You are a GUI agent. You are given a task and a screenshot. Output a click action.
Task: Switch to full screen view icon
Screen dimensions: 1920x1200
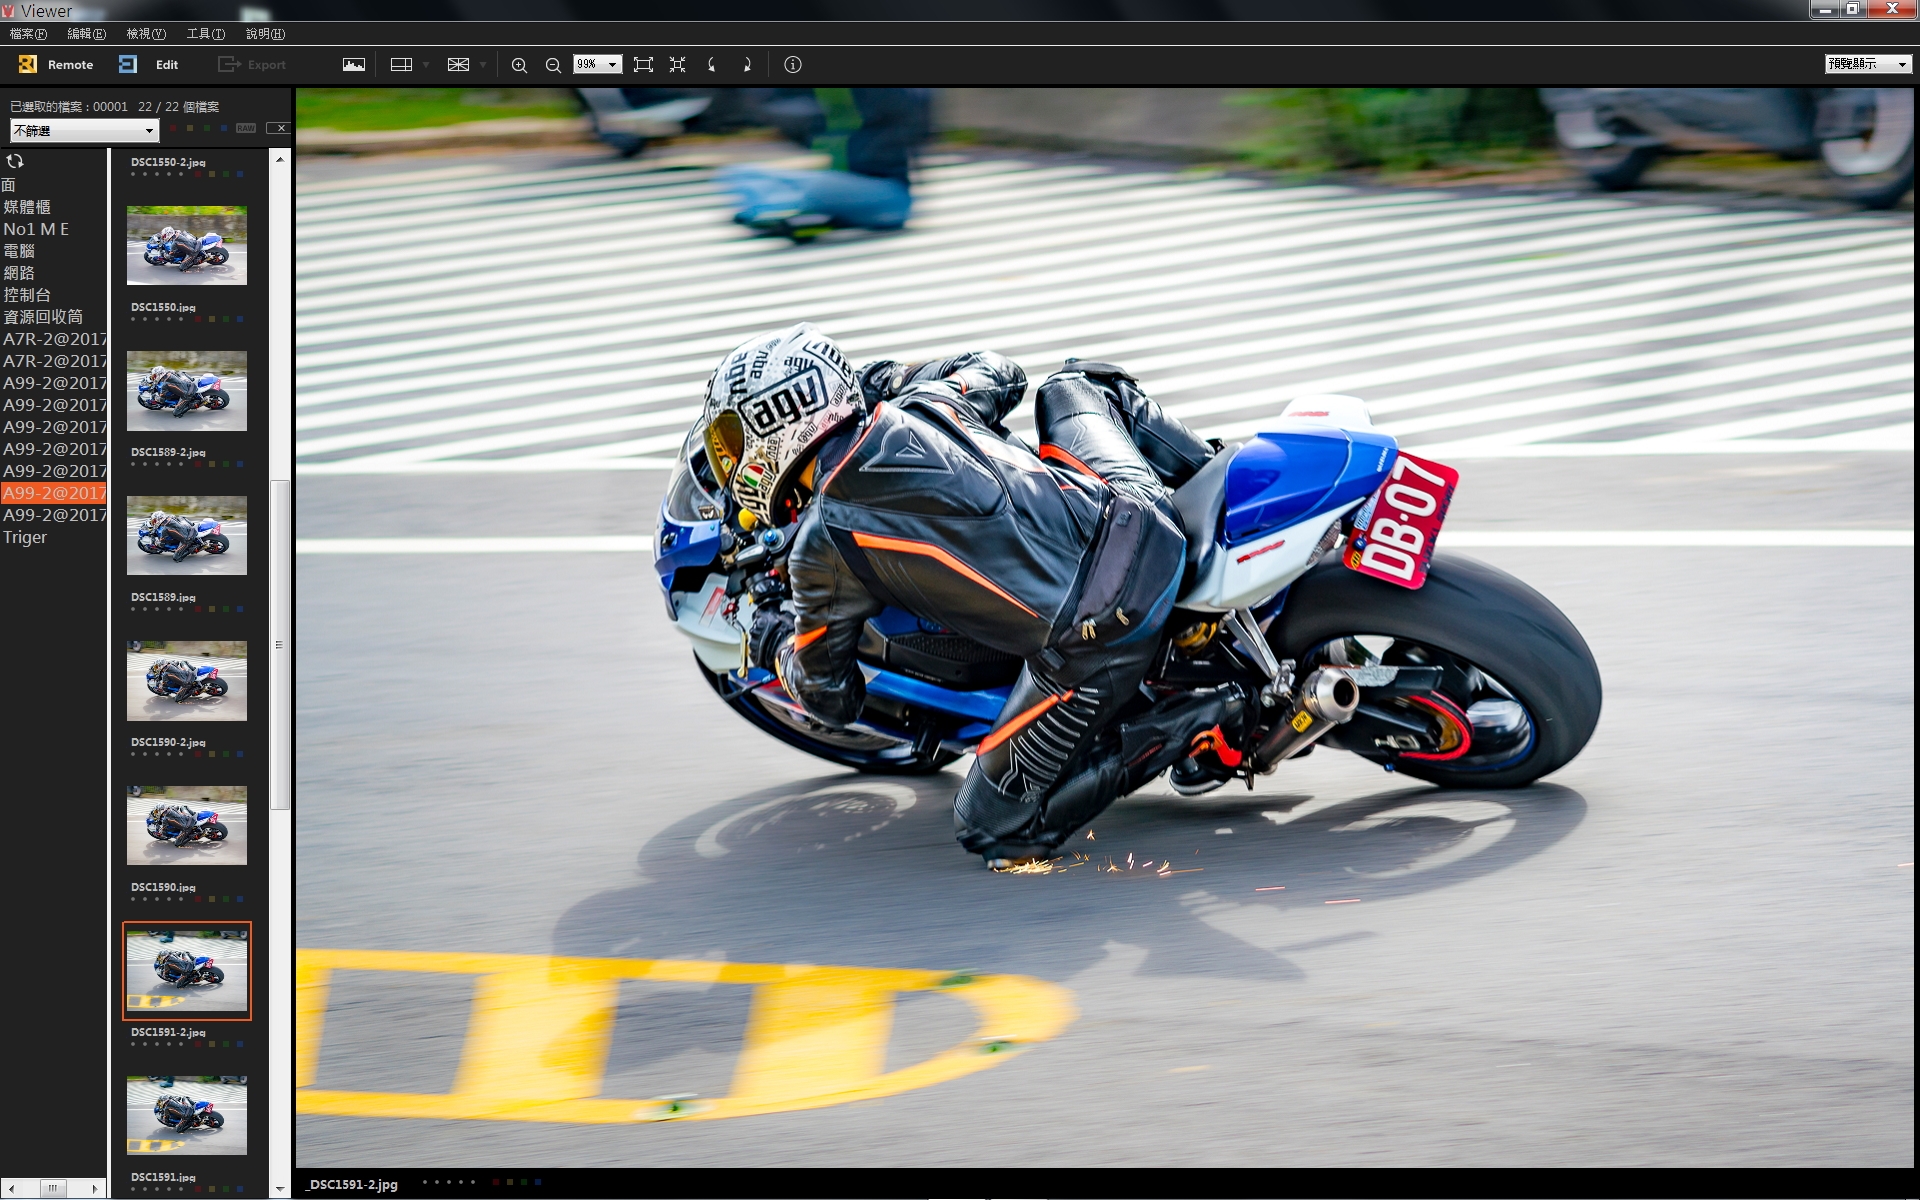coord(677,65)
